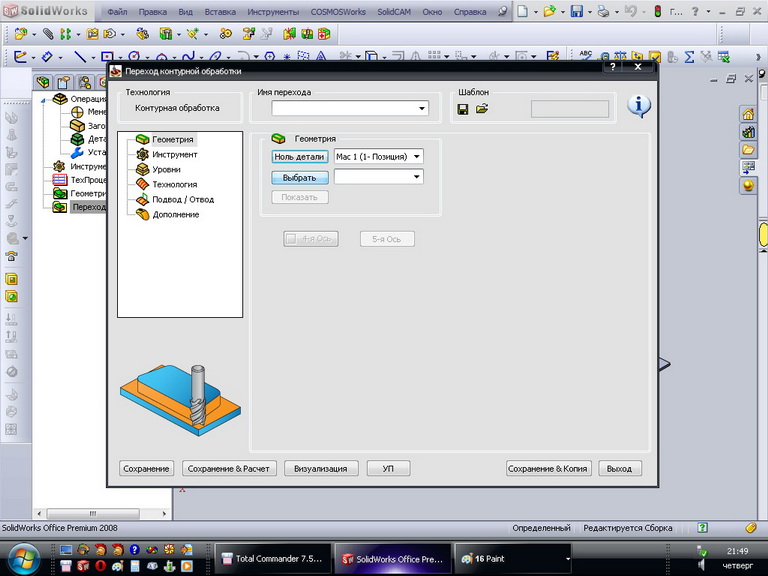
Task: Open the Инструменты menu
Action: coord(273,11)
